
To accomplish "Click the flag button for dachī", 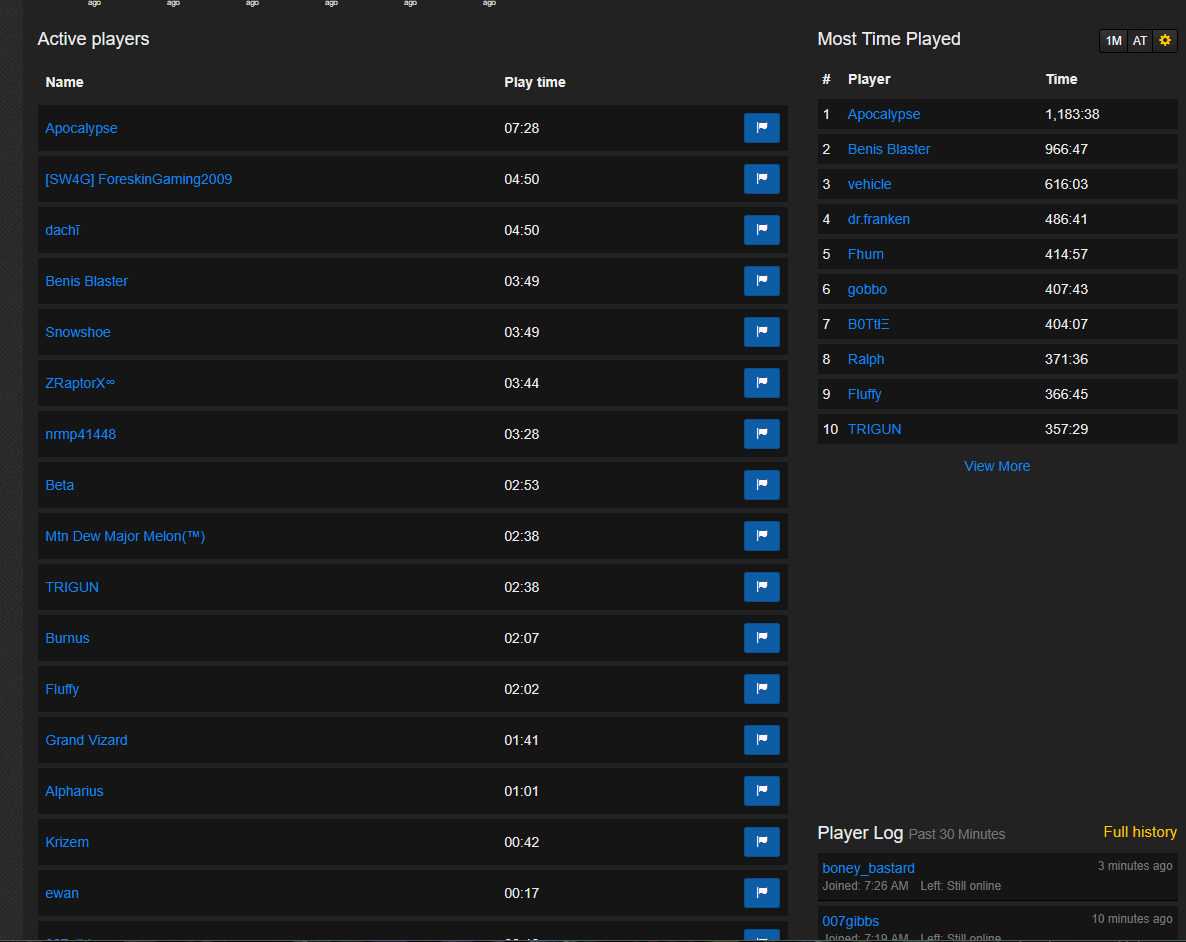I will coord(762,230).
